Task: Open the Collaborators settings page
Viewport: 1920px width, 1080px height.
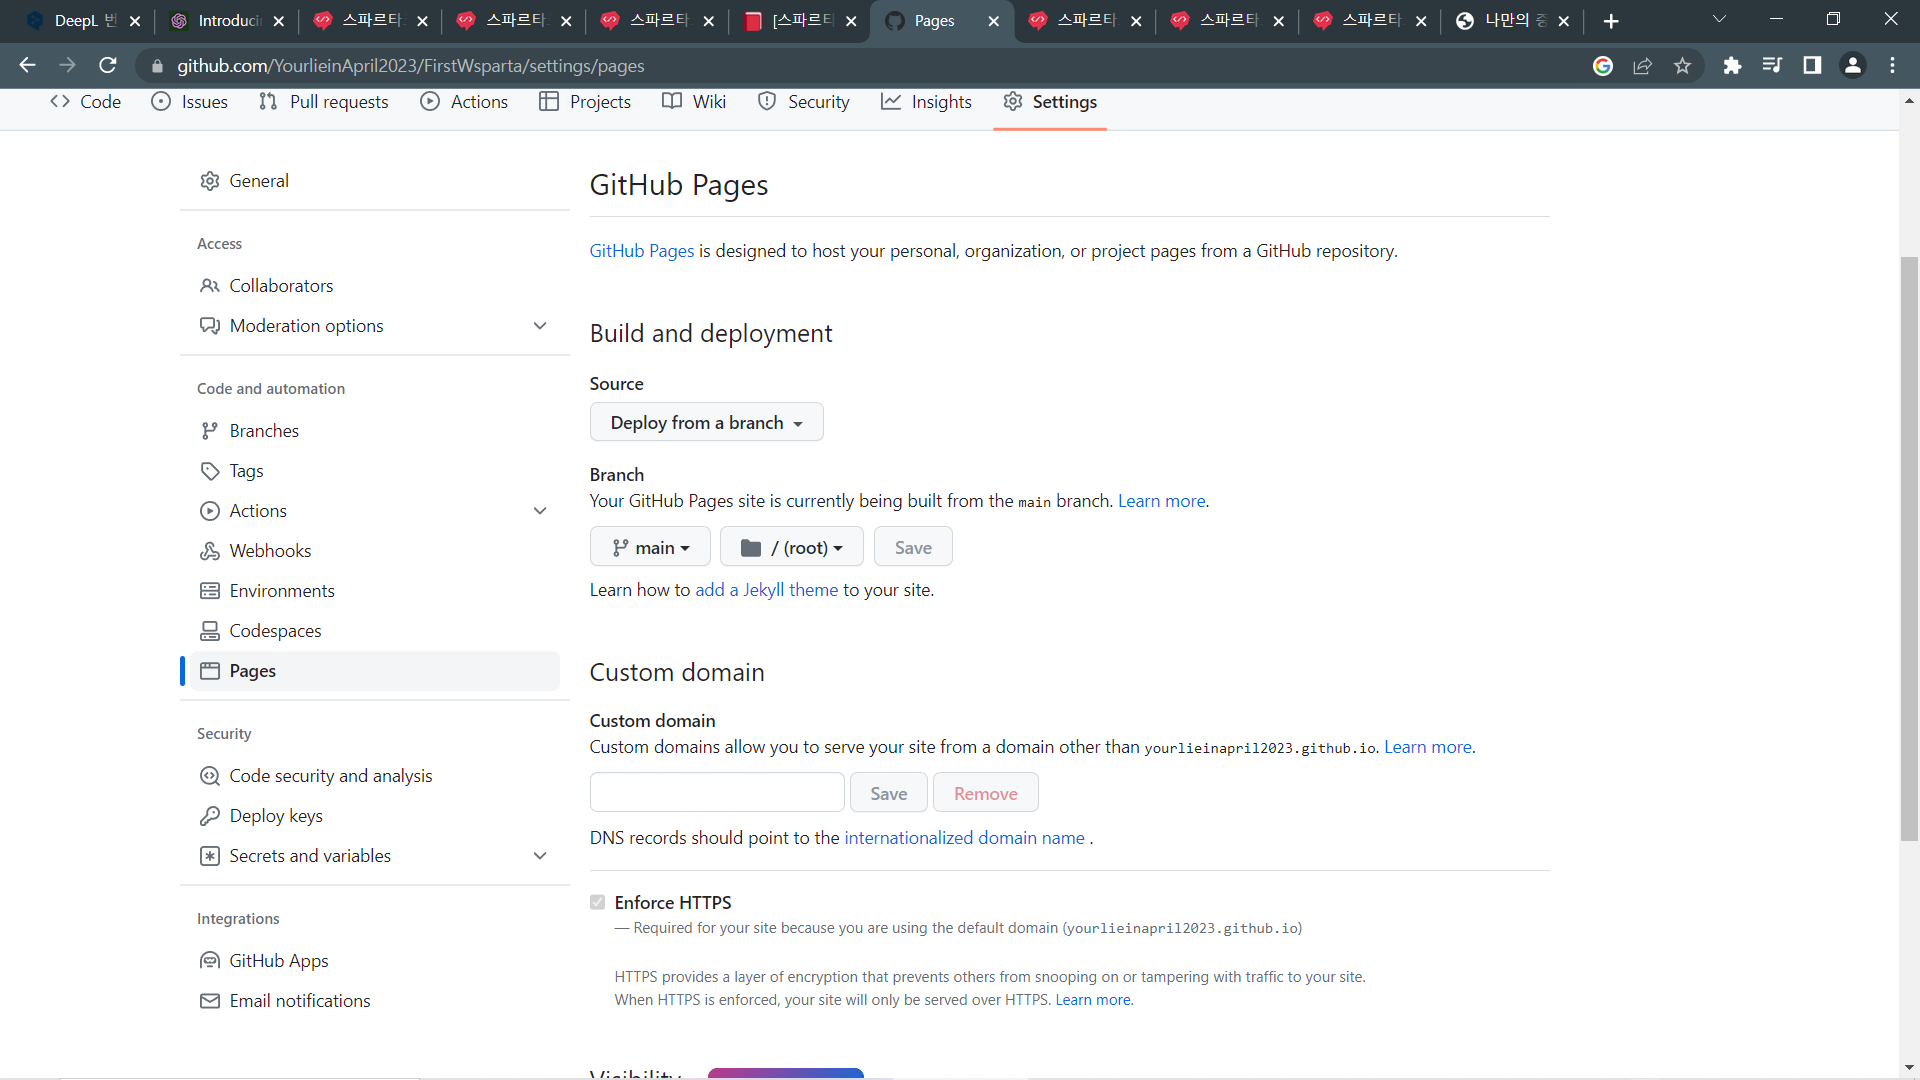Action: click(x=281, y=286)
